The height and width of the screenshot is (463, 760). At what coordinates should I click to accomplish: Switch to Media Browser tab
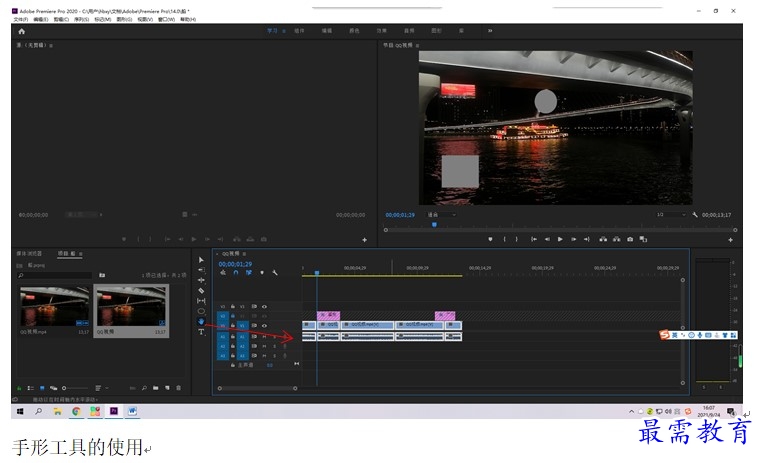click(x=30, y=254)
